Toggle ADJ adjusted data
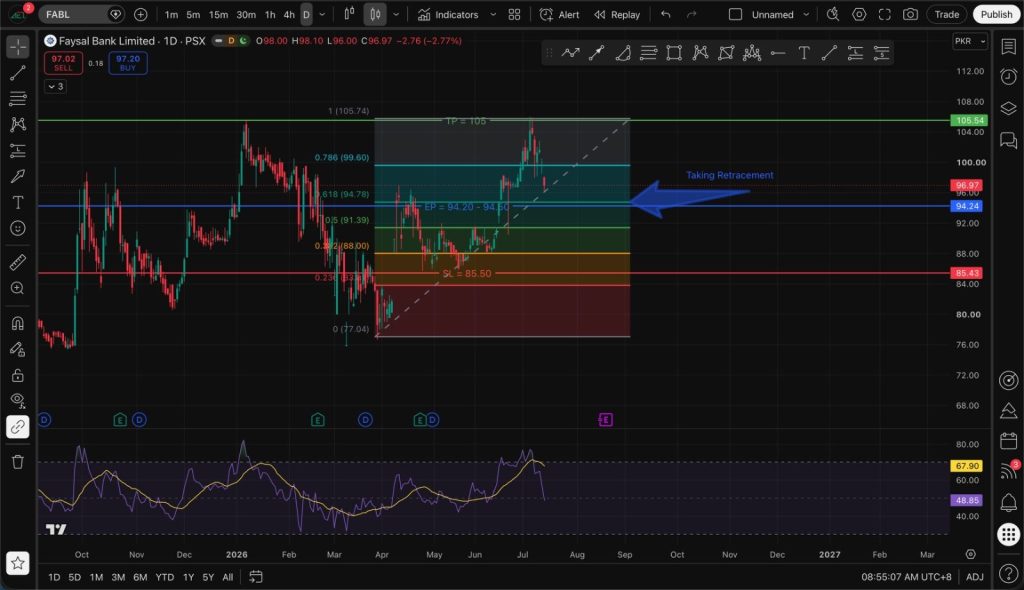The height and width of the screenshot is (590, 1024). (x=974, y=577)
